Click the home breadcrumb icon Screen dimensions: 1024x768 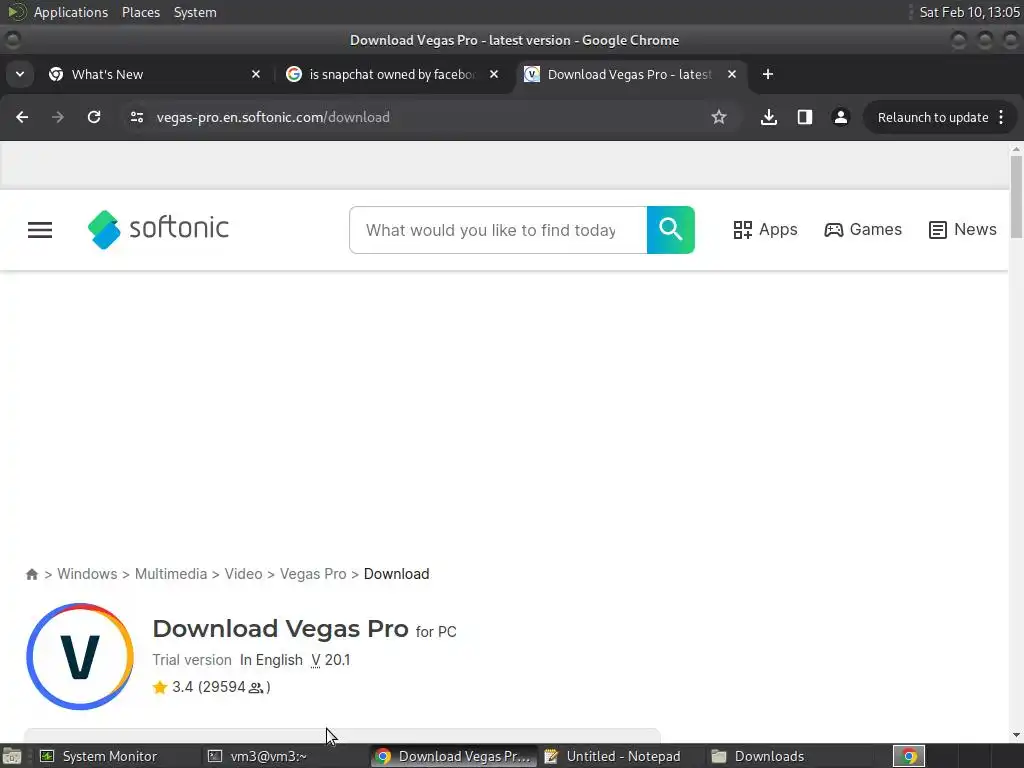[32, 575]
